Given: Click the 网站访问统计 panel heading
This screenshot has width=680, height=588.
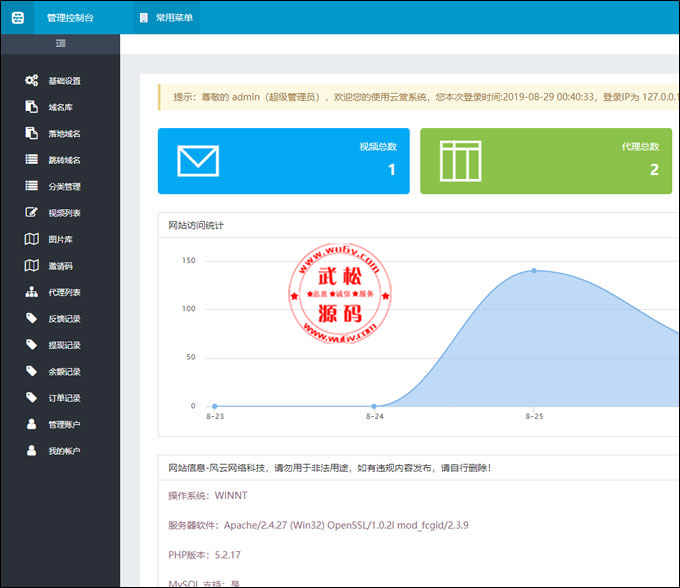Looking at the screenshot, I should [196, 225].
